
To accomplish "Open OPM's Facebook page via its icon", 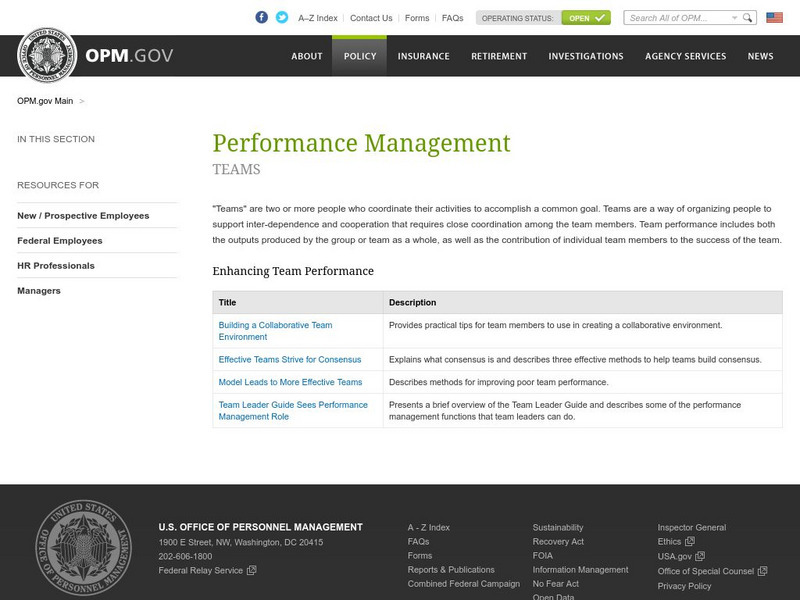I will (x=261, y=17).
